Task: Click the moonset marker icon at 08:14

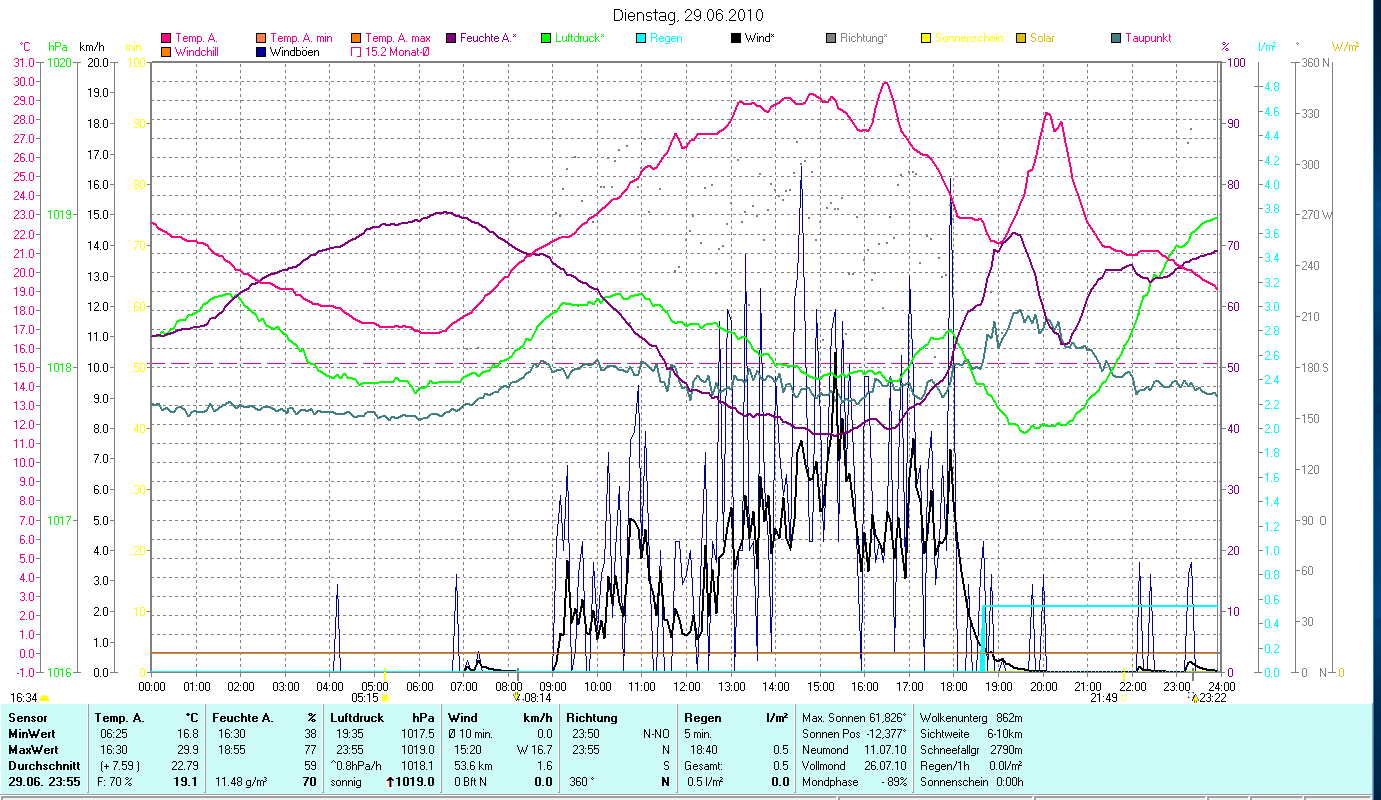Action: point(517,698)
